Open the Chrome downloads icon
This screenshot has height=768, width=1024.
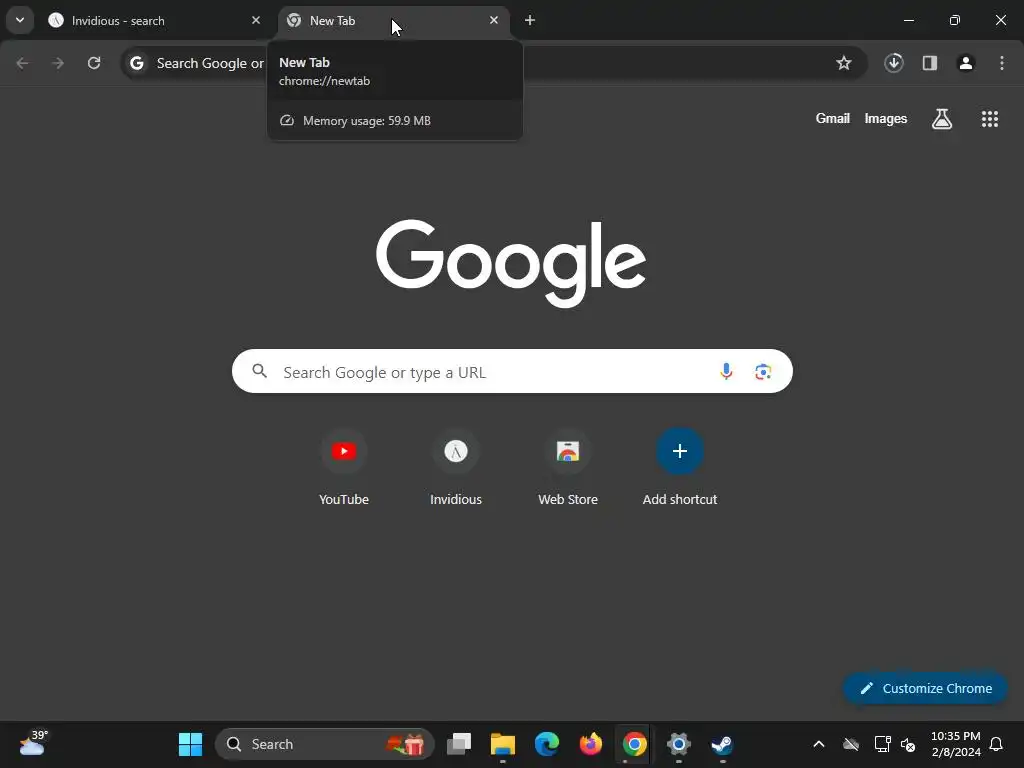click(894, 63)
